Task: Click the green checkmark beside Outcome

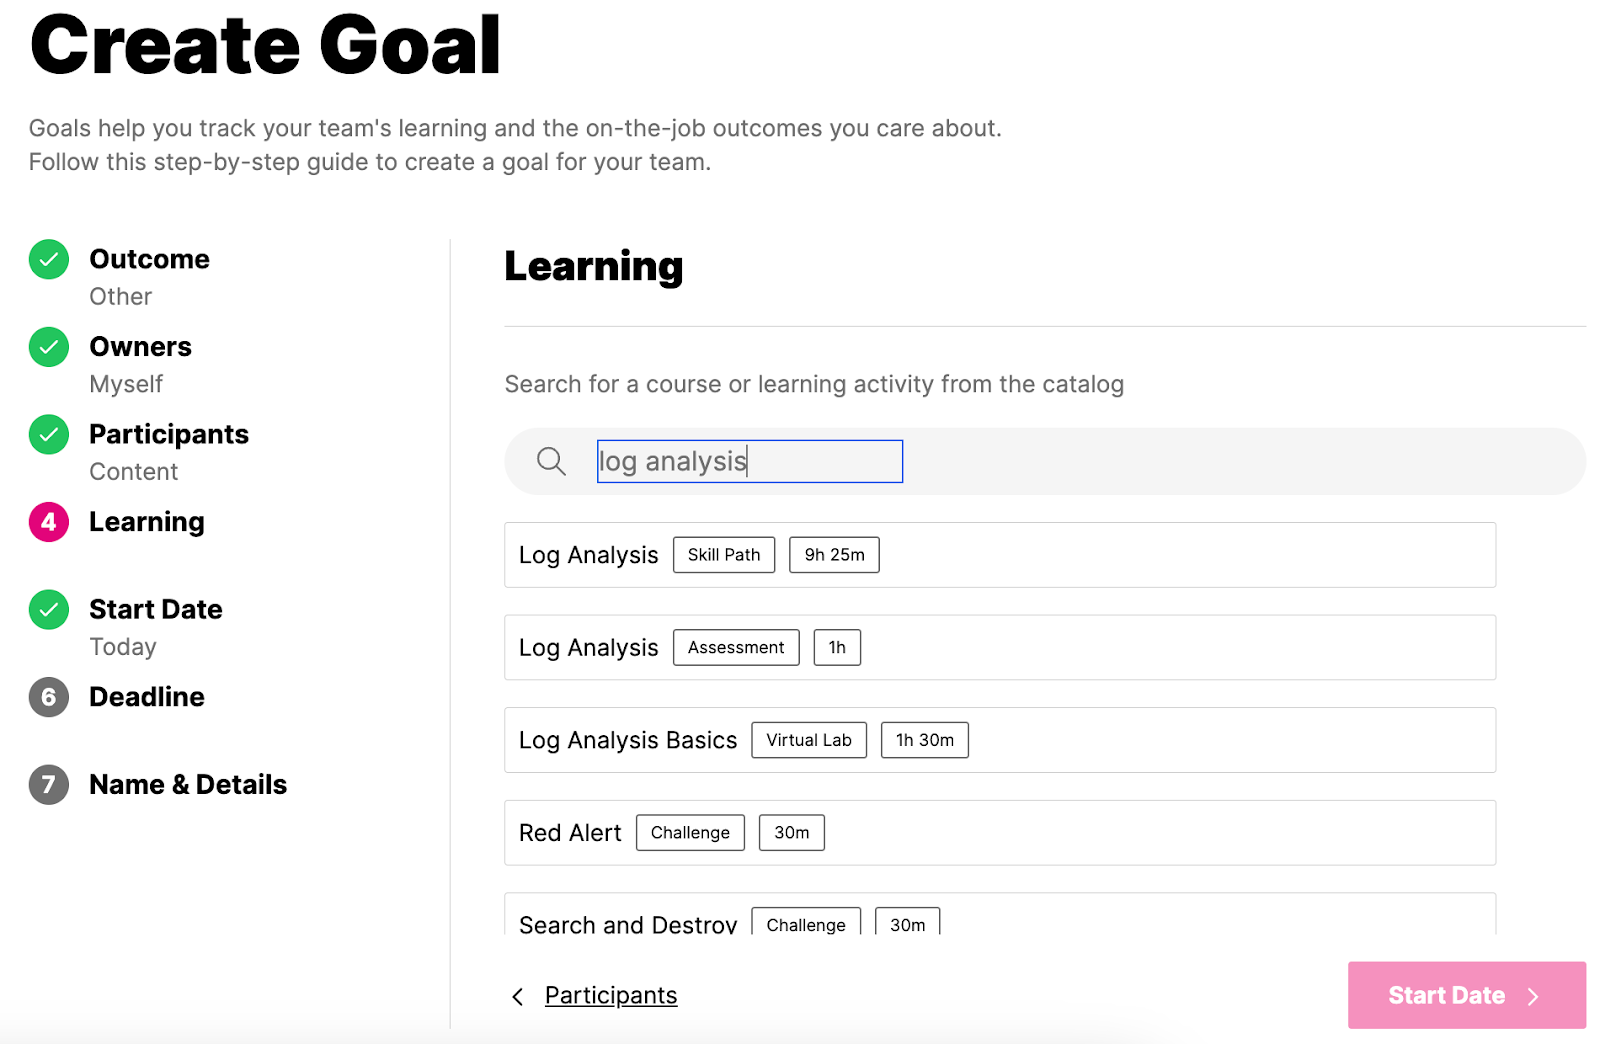Action: point(49,260)
